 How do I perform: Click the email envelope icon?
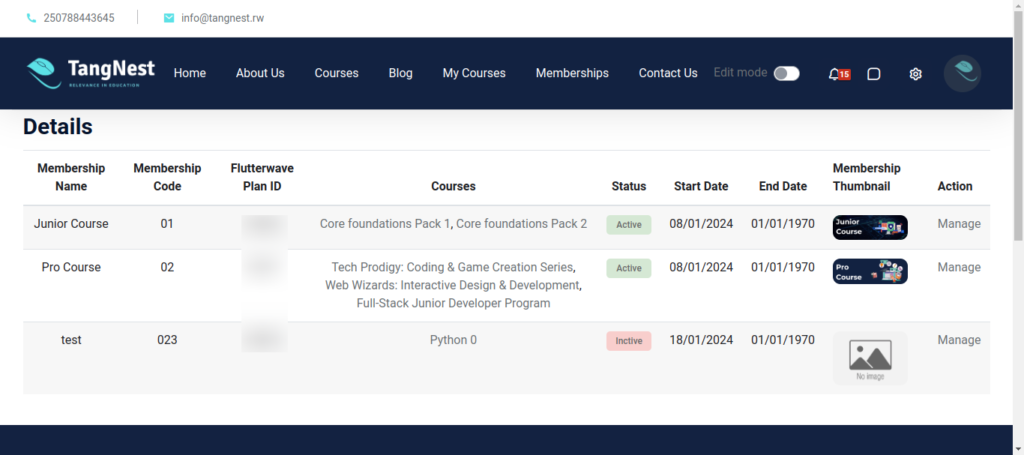[168, 18]
